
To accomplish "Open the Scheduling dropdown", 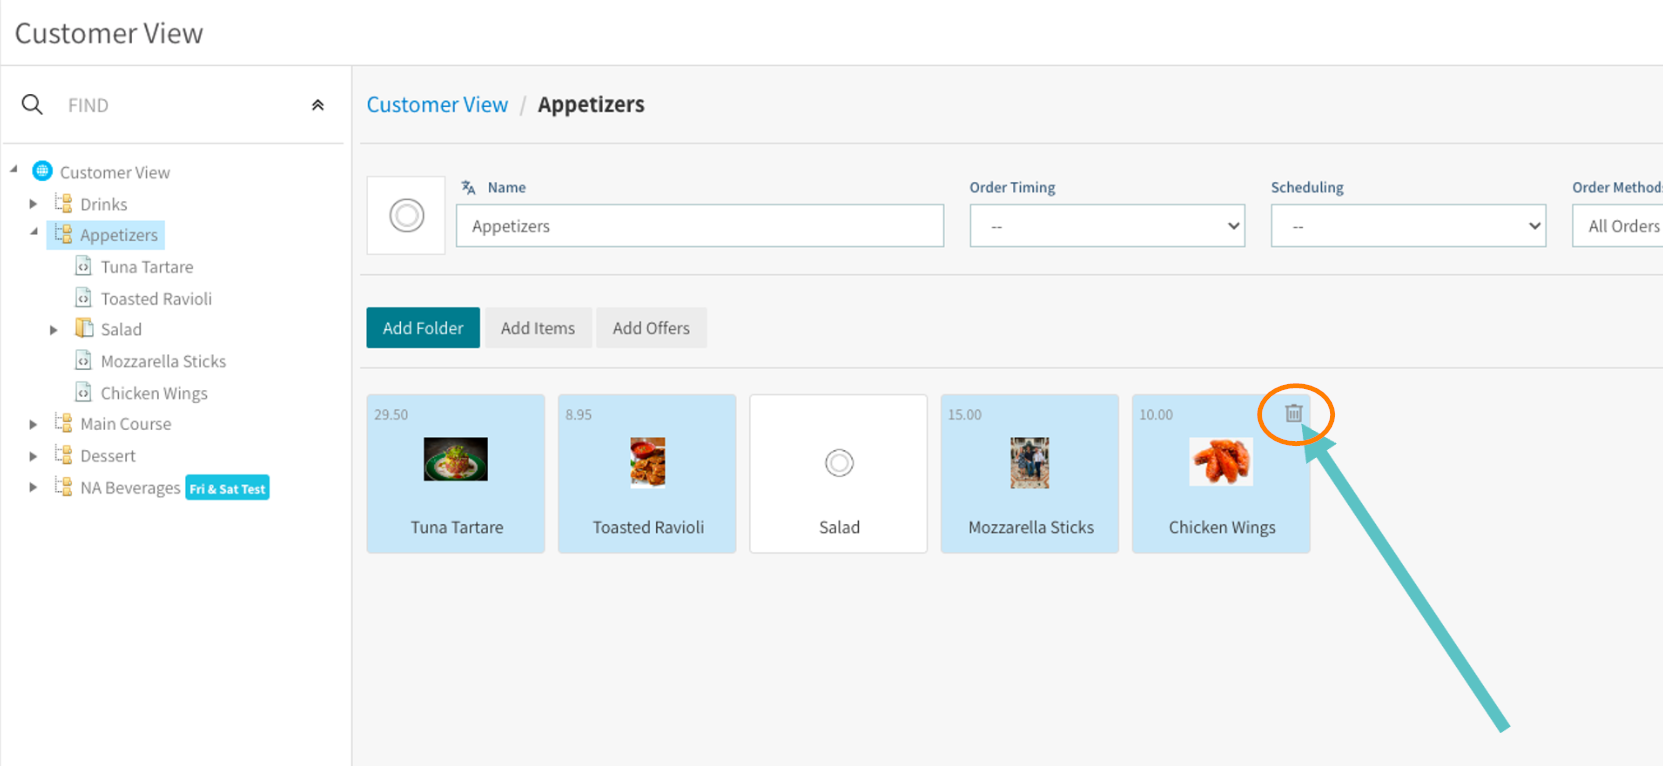I will 1407,226.
